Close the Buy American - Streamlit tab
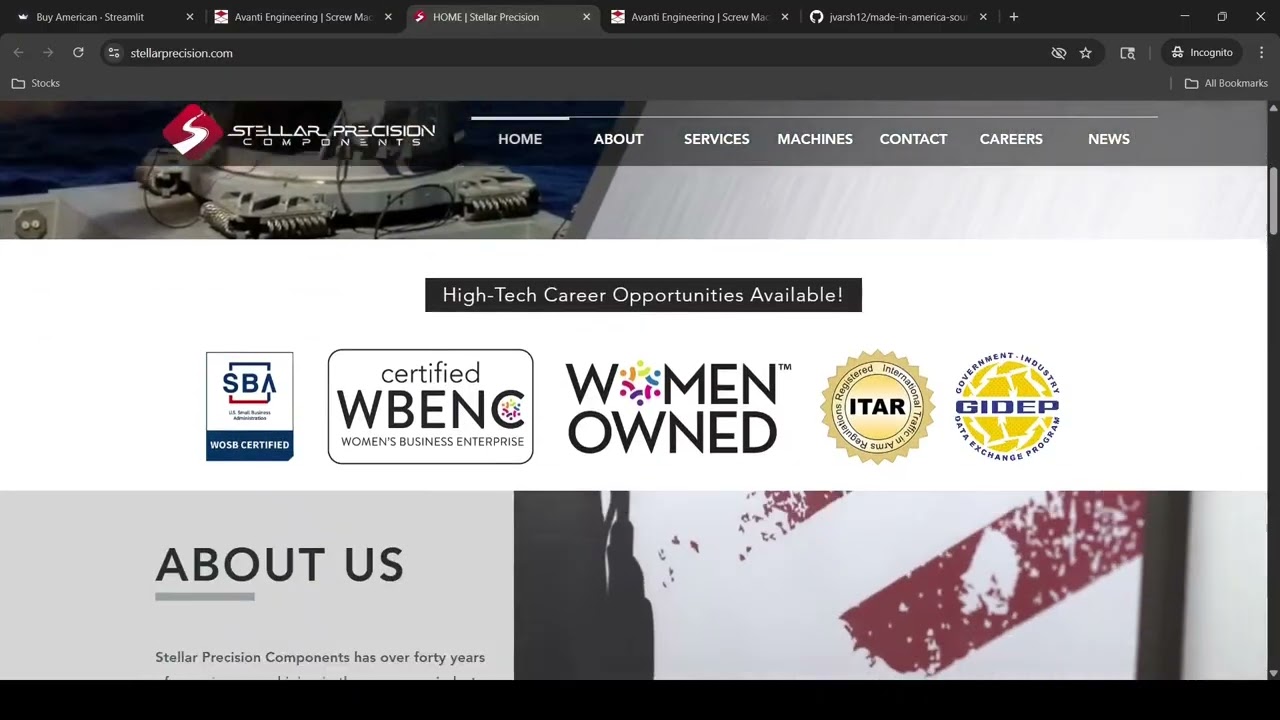Image resolution: width=1280 pixels, height=720 pixels. pos(190,17)
